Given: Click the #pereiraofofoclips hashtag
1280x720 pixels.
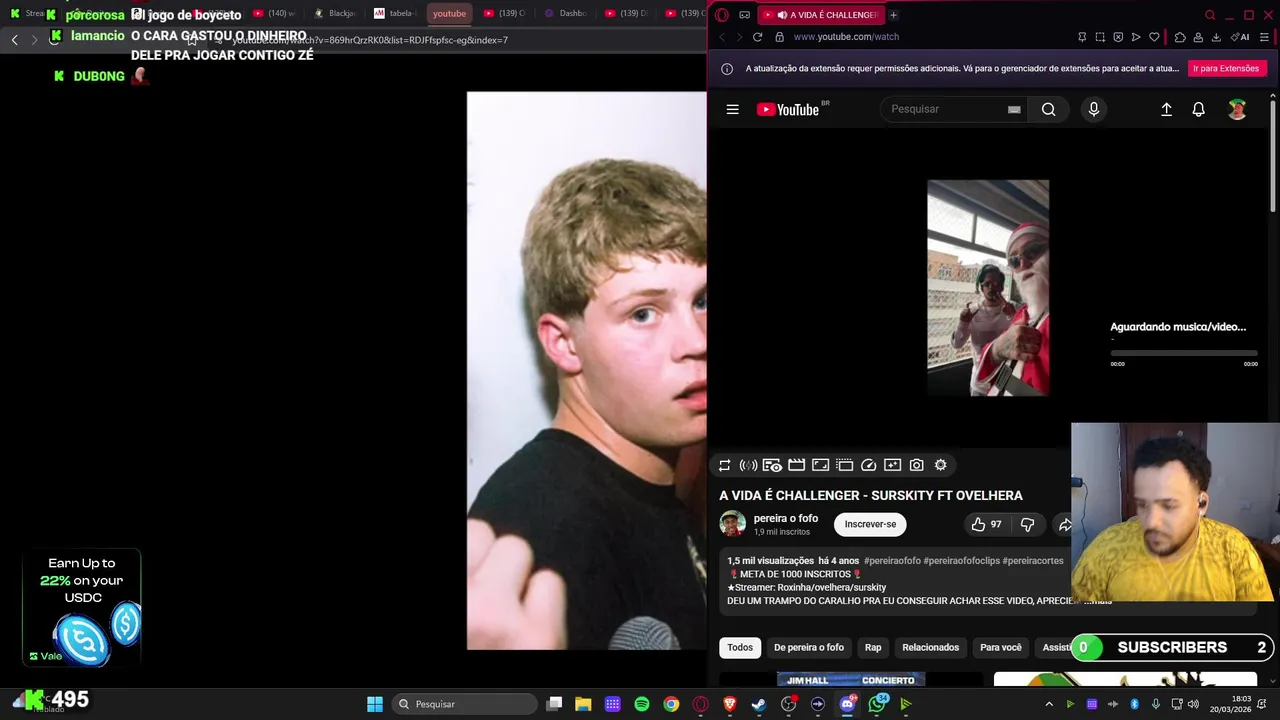Looking at the screenshot, I should 961,561.
